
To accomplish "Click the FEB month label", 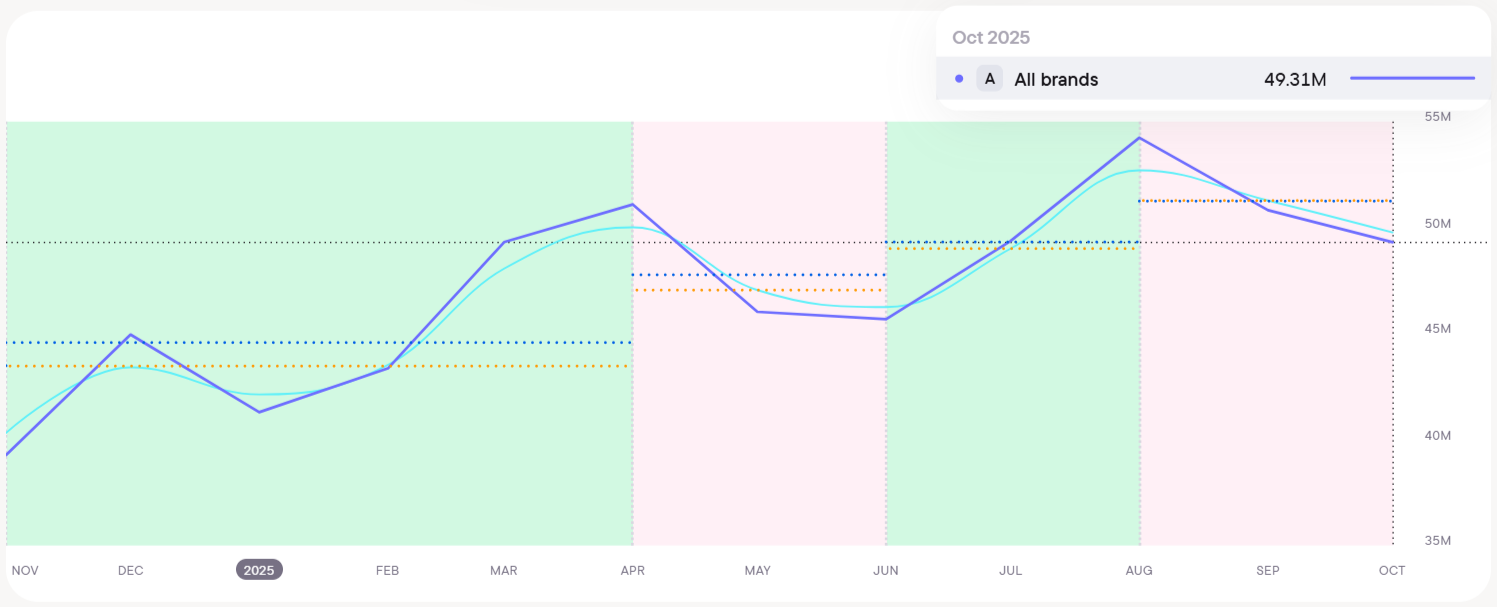I will [x=387, y=571].
